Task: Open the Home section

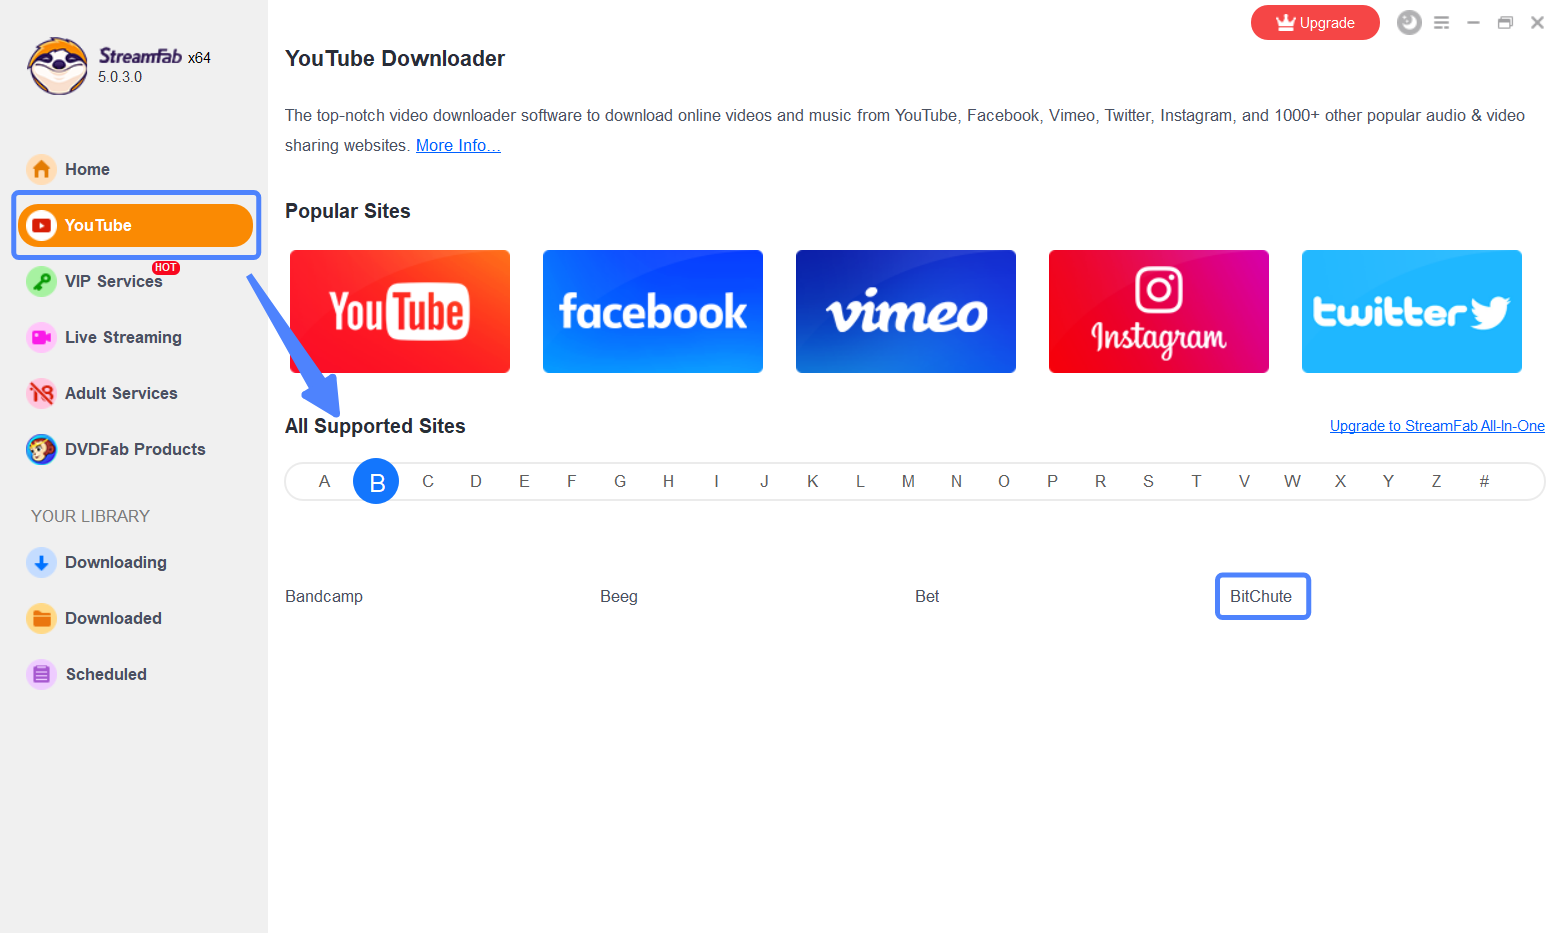Action: [x=87, y=169]
